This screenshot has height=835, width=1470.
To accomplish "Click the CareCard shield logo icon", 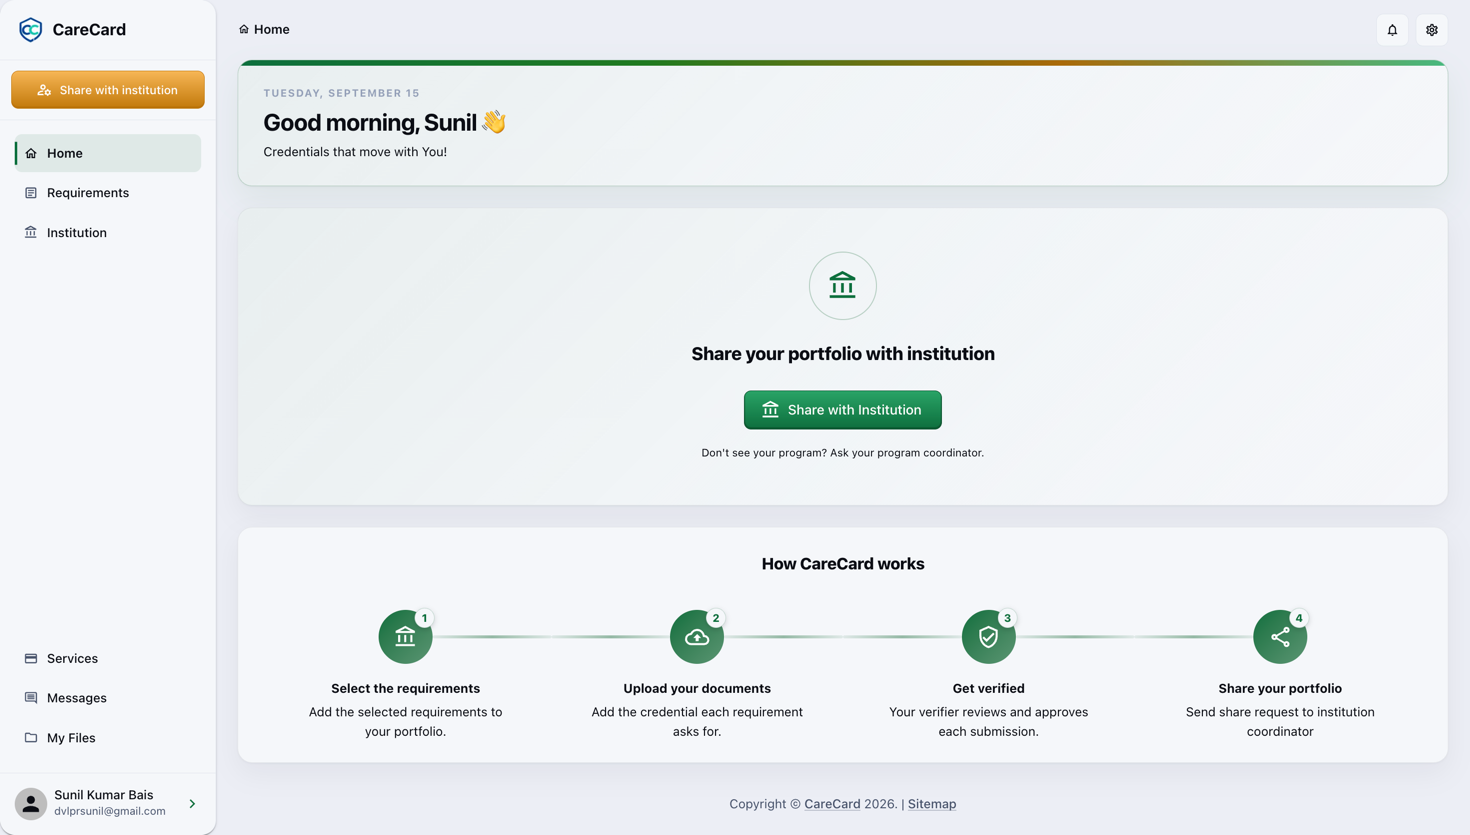I will point(31,29).
